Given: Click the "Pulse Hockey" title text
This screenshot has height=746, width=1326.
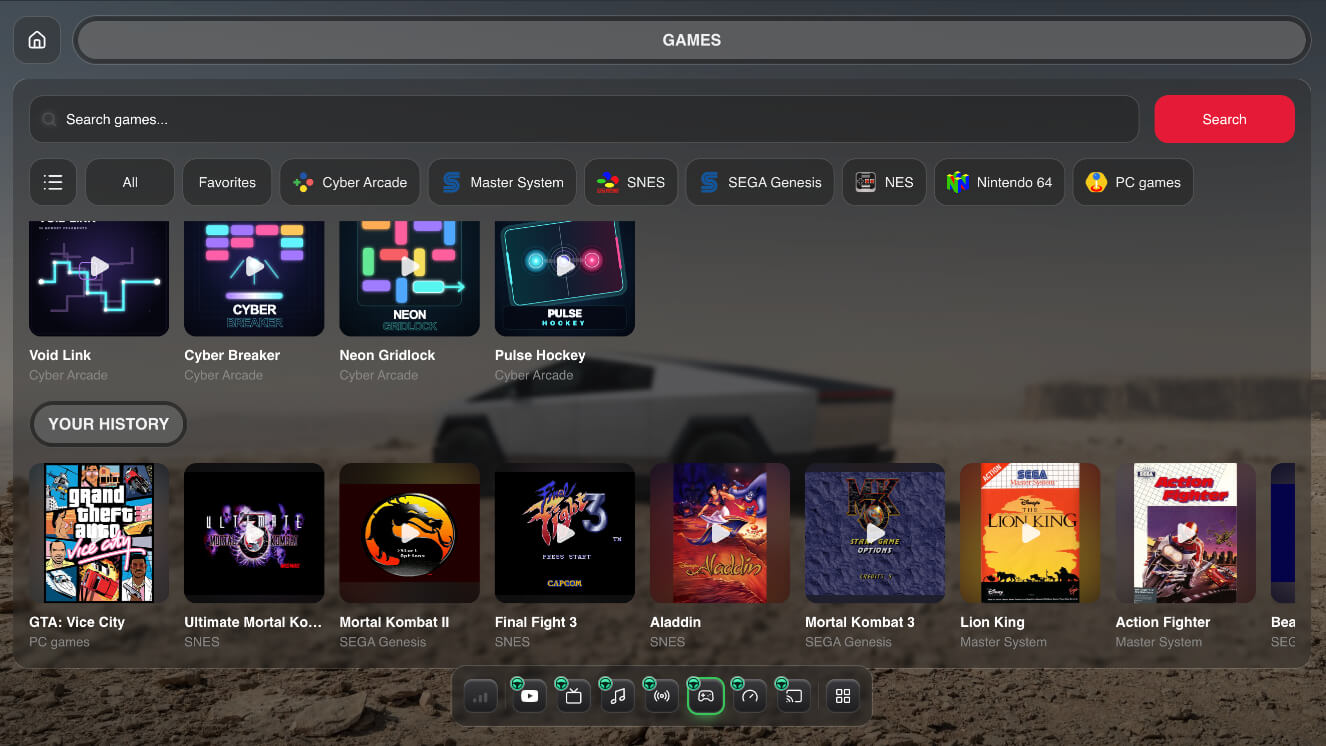Looking at the screenshot, I should coord(540,355).
